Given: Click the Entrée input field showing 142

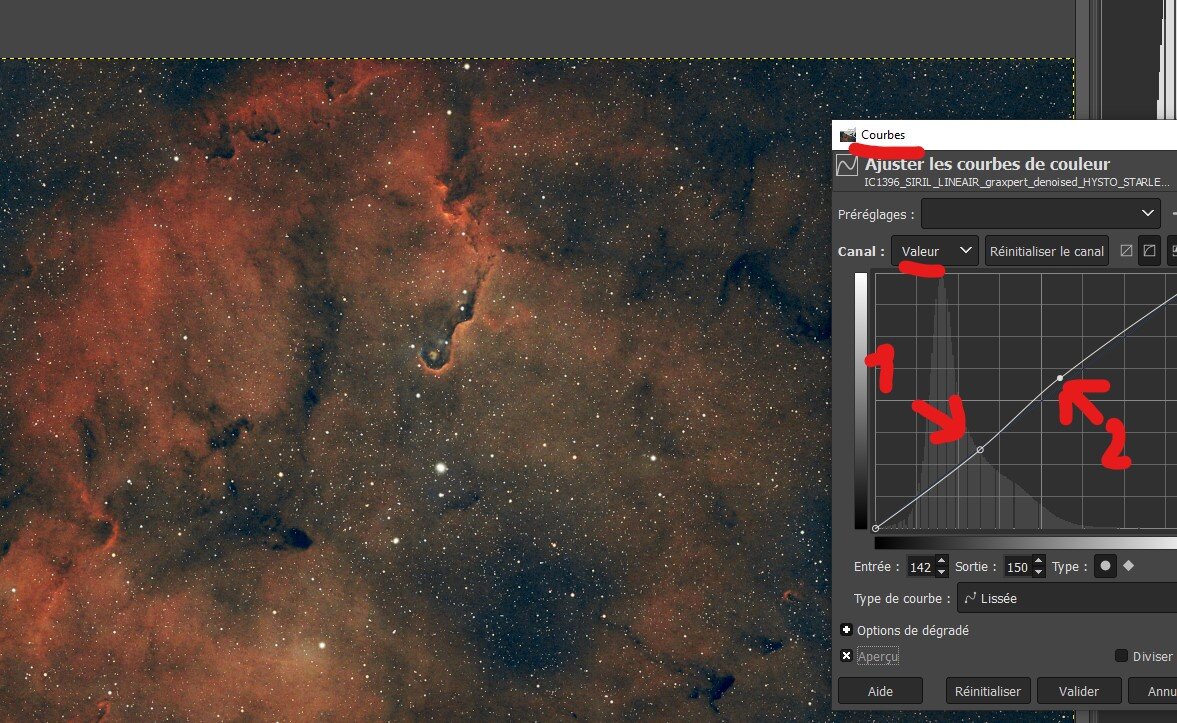Looking at the screenshot, I should [920, 567].
